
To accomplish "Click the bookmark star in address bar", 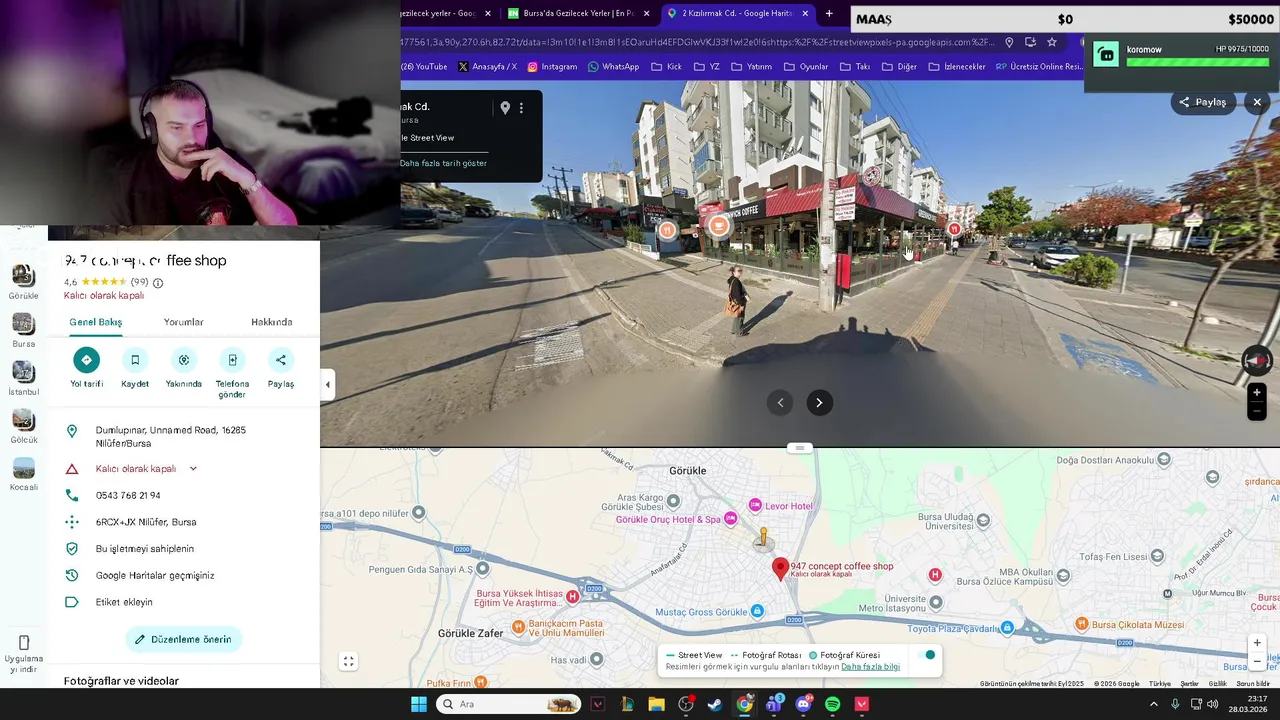I will click(x=1052, y=42).
